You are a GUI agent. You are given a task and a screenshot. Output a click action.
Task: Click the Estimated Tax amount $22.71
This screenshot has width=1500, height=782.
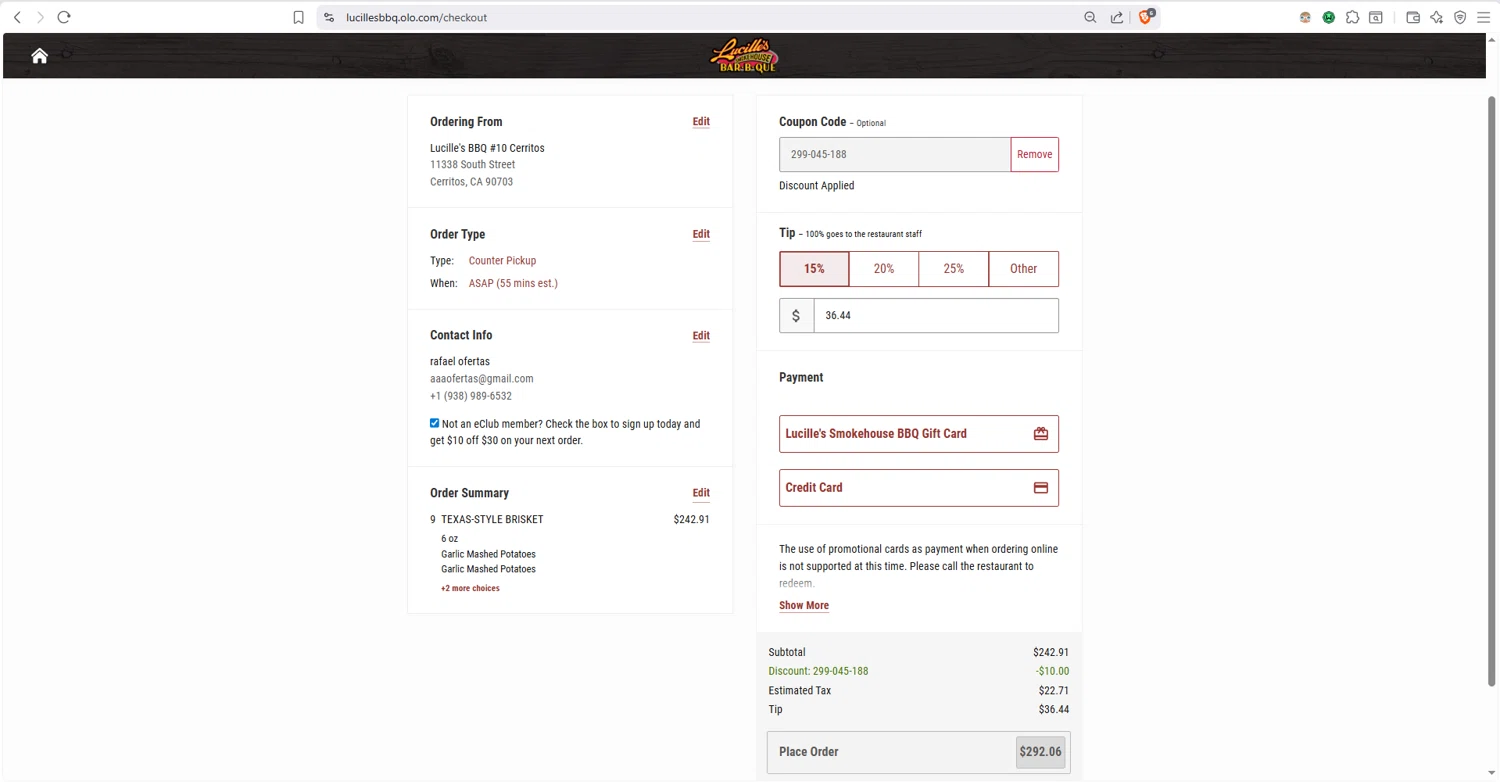(1053, 691)
